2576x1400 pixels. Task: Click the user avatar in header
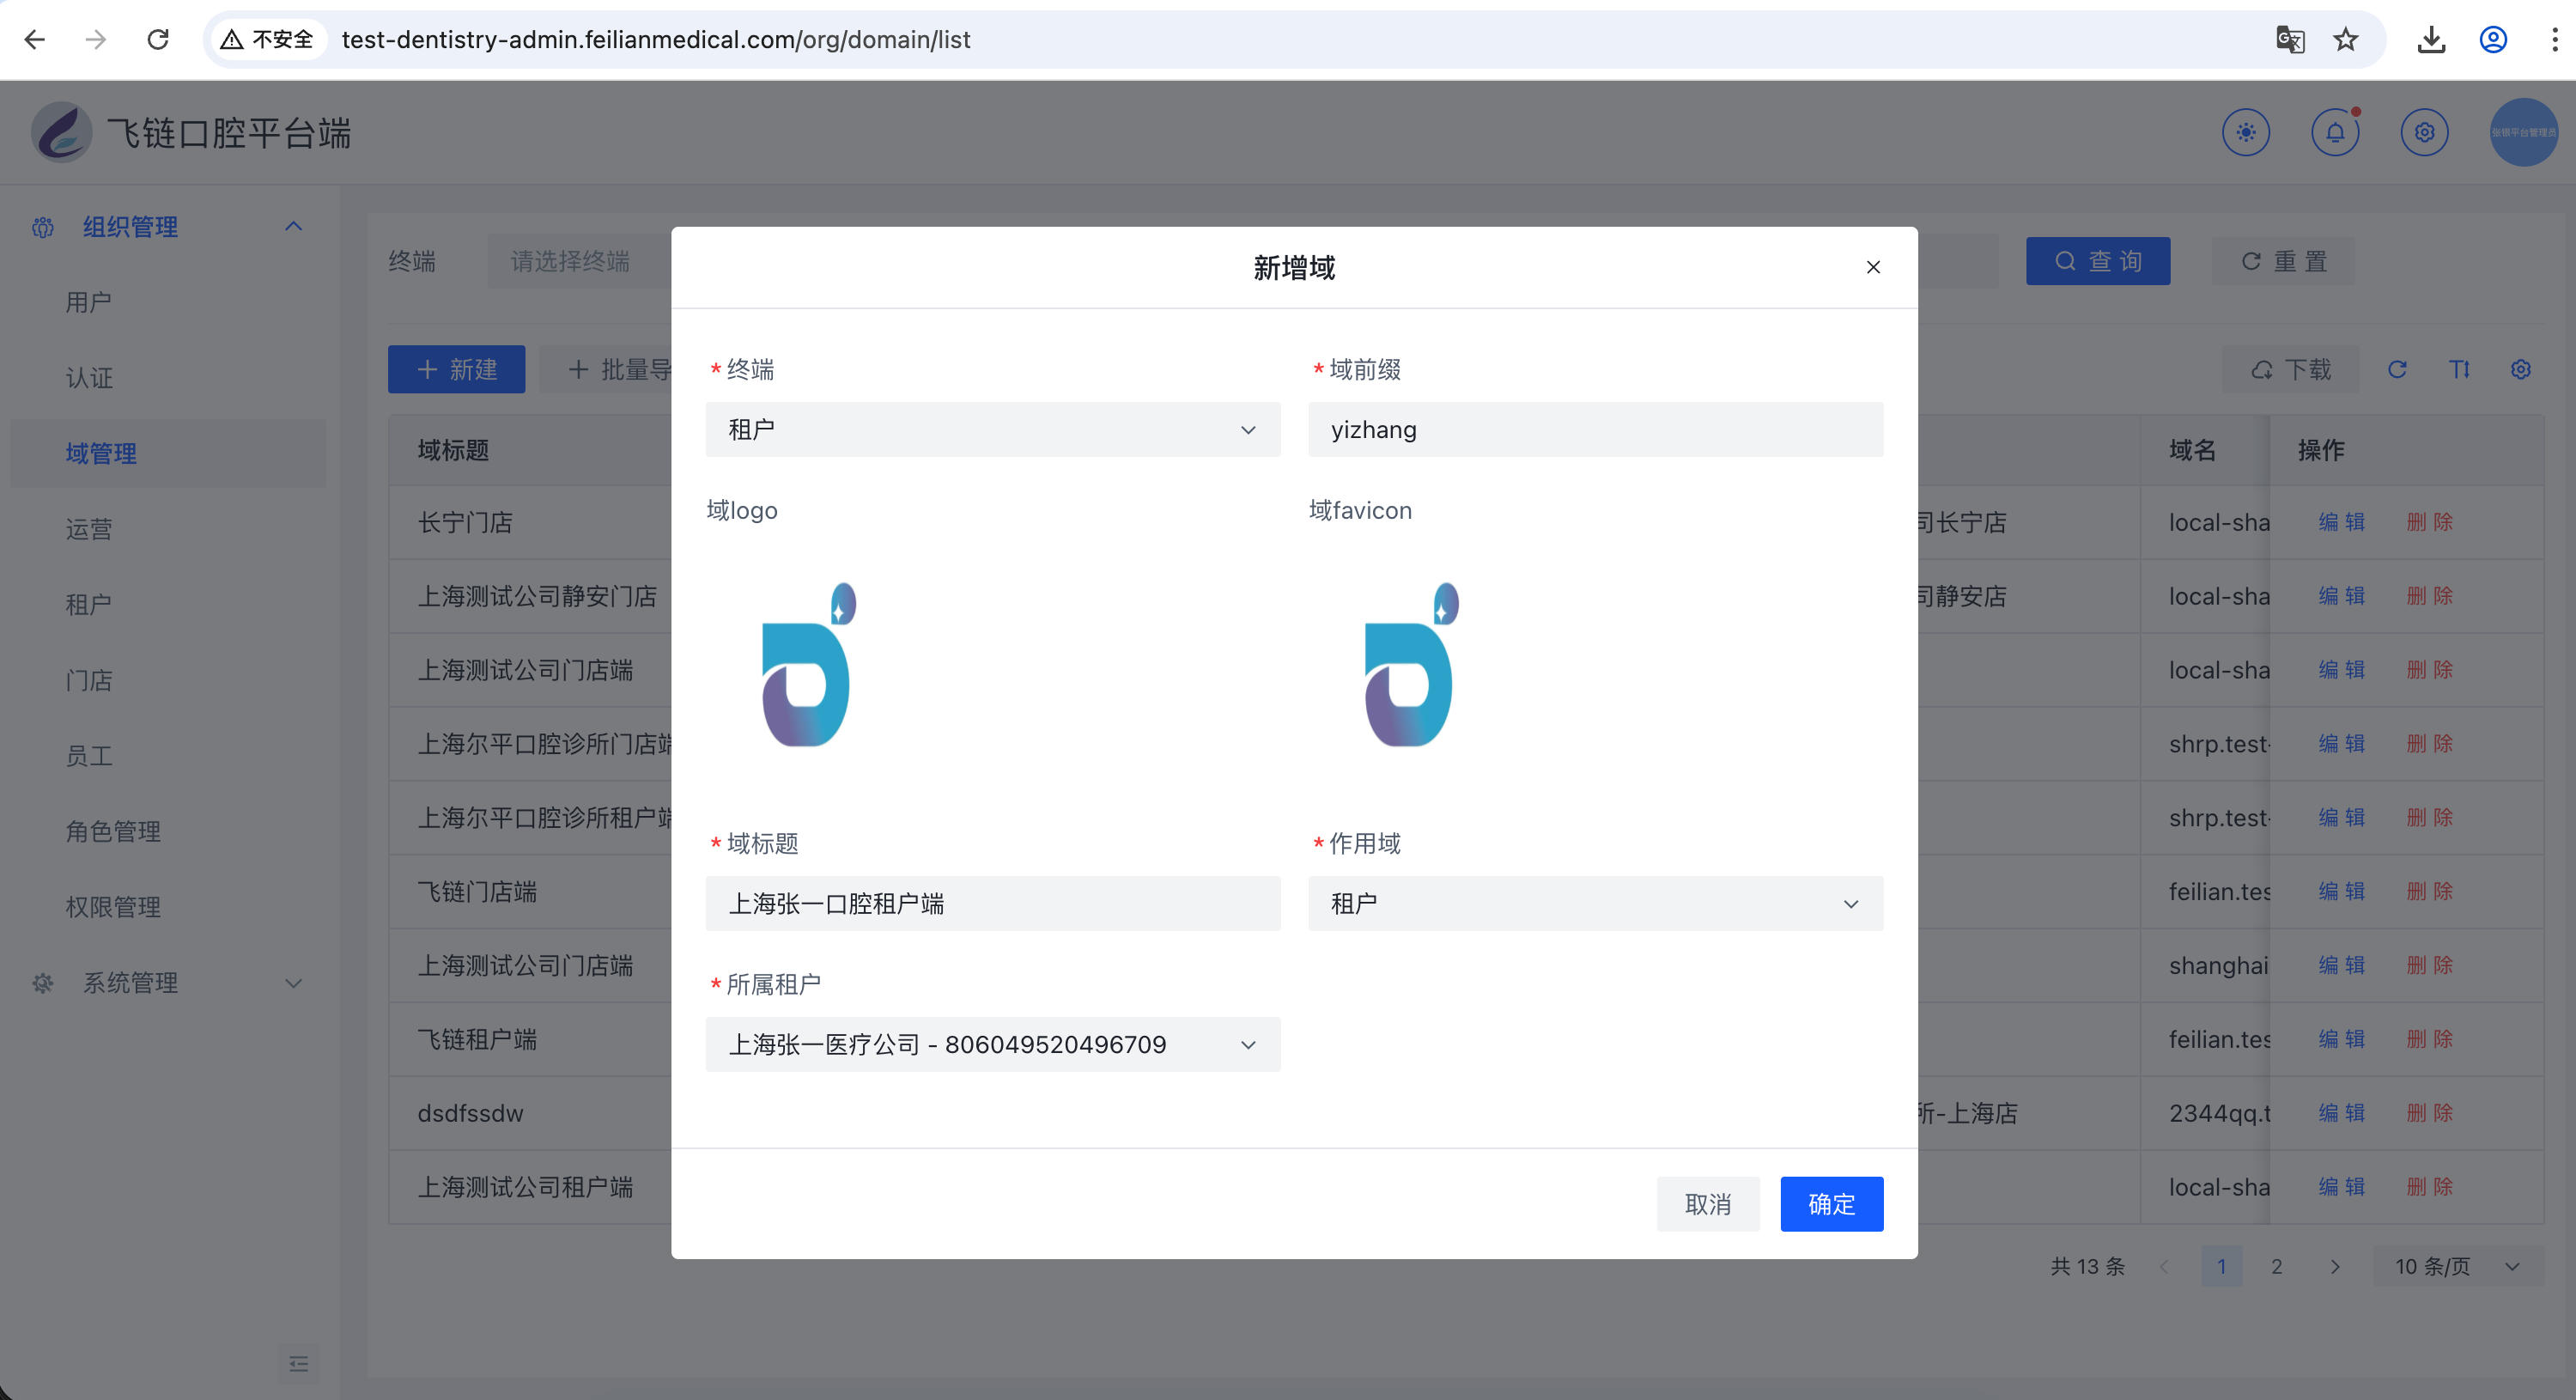point(2523,132)
